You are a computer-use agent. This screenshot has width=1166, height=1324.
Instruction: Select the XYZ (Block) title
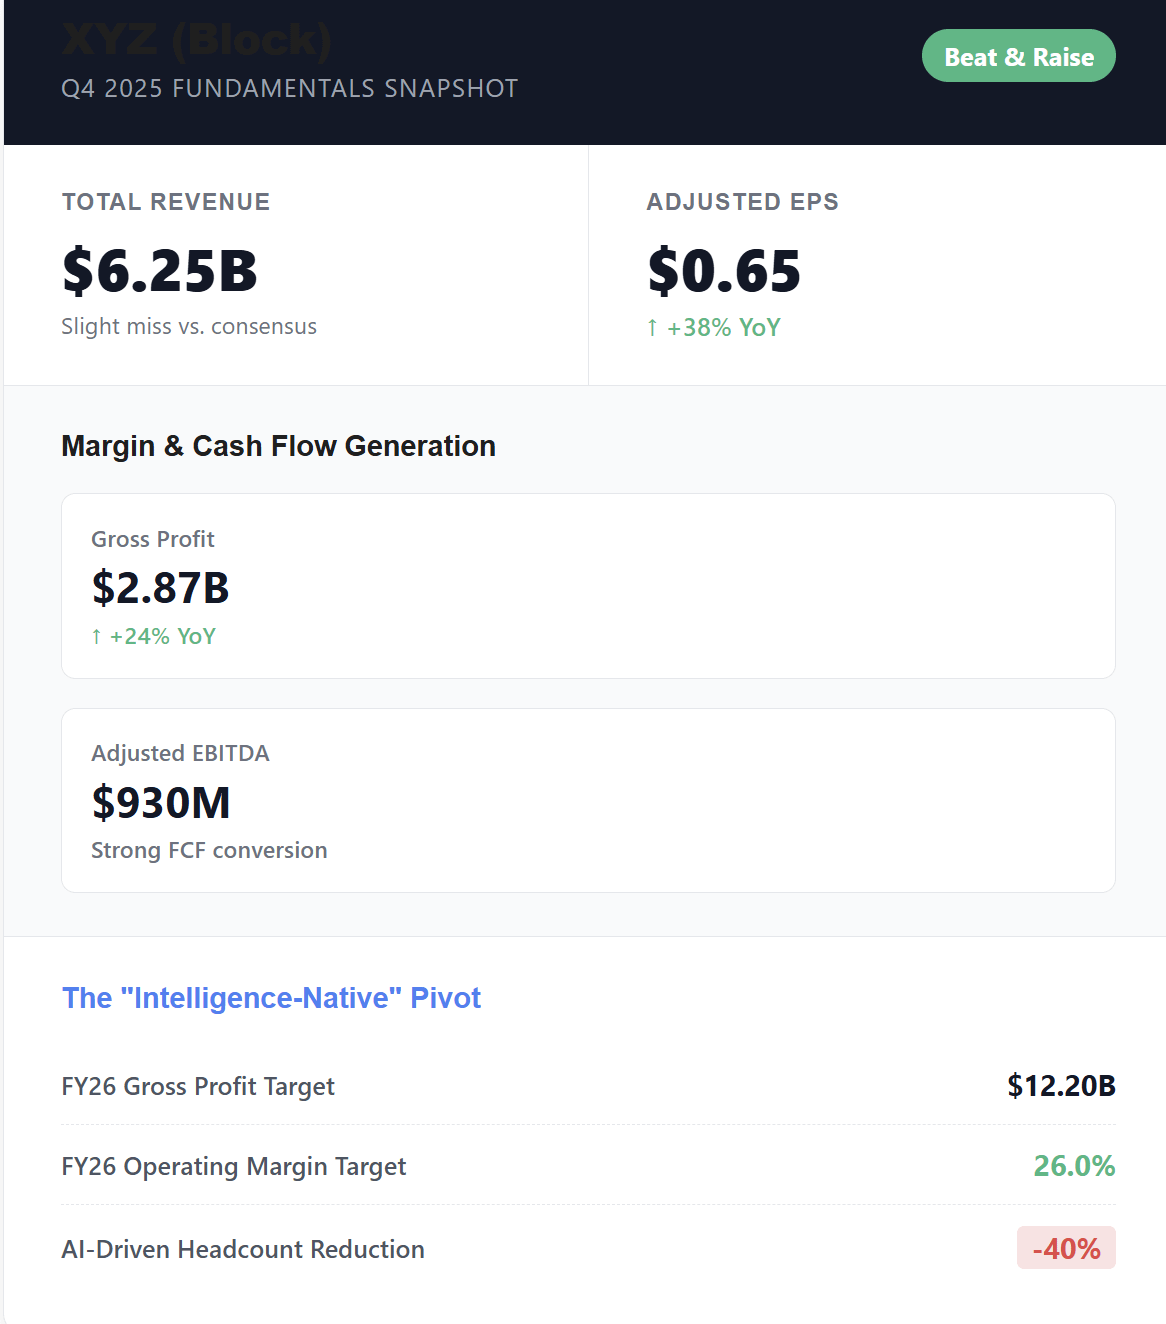coord(196,40)
